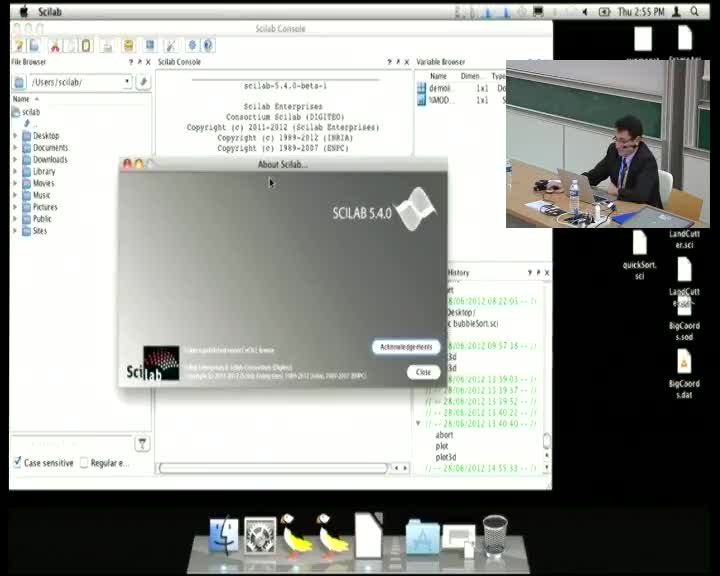Click the filter funnel icon in File Browser
The width and height of the screenshot is (720, 576).
(142, 444)
